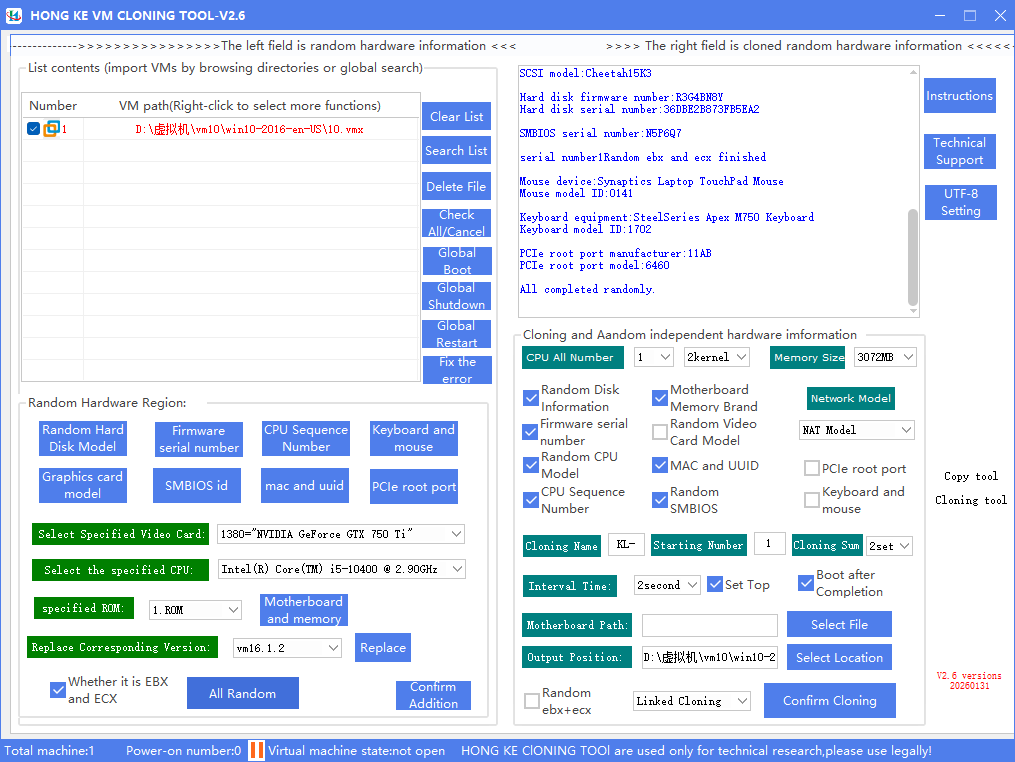
Task: Select the Cloning tool label
Action: 970,500
